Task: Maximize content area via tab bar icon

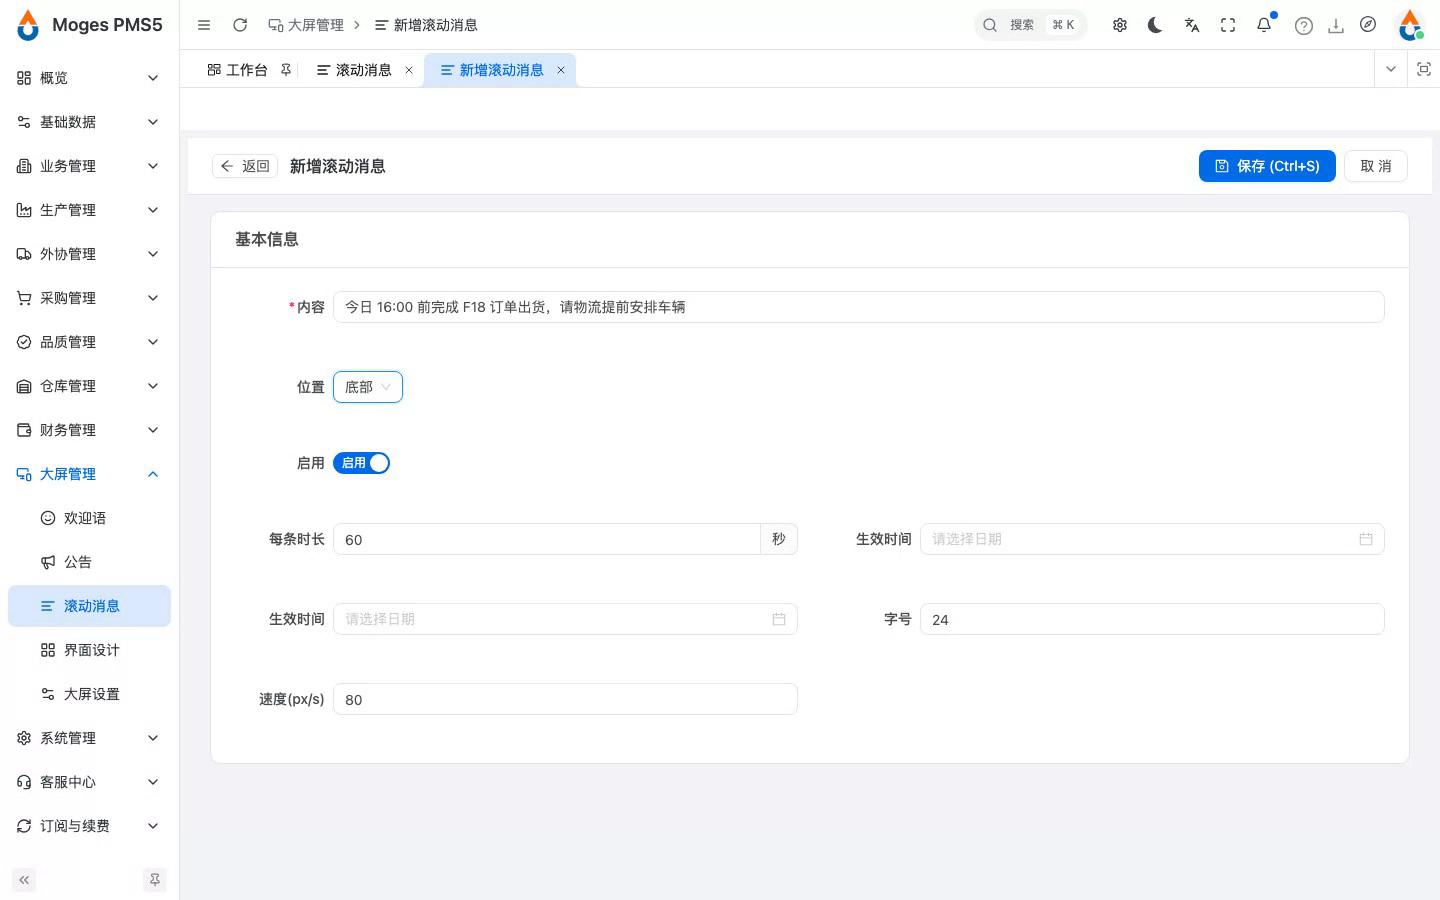Action: (1424, 69)
